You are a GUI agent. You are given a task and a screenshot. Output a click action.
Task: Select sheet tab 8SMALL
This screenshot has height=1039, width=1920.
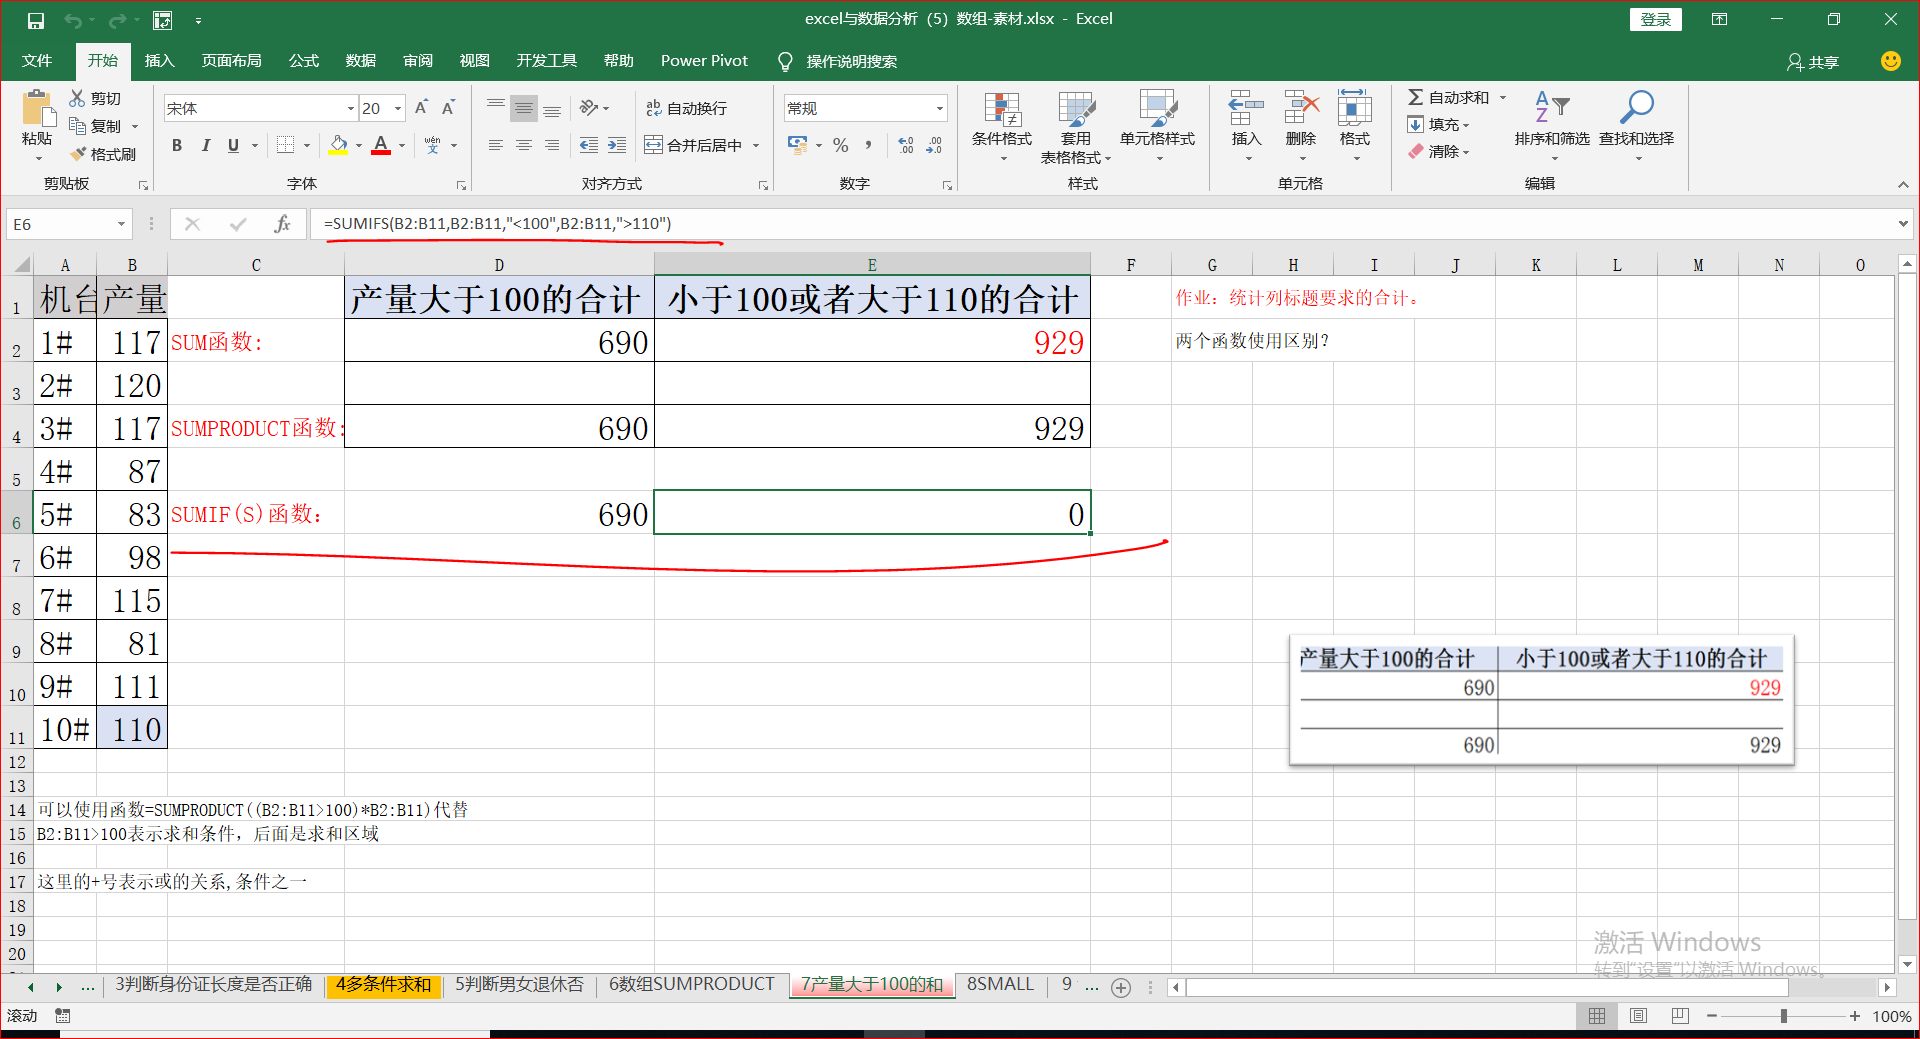coord(1000,985)
